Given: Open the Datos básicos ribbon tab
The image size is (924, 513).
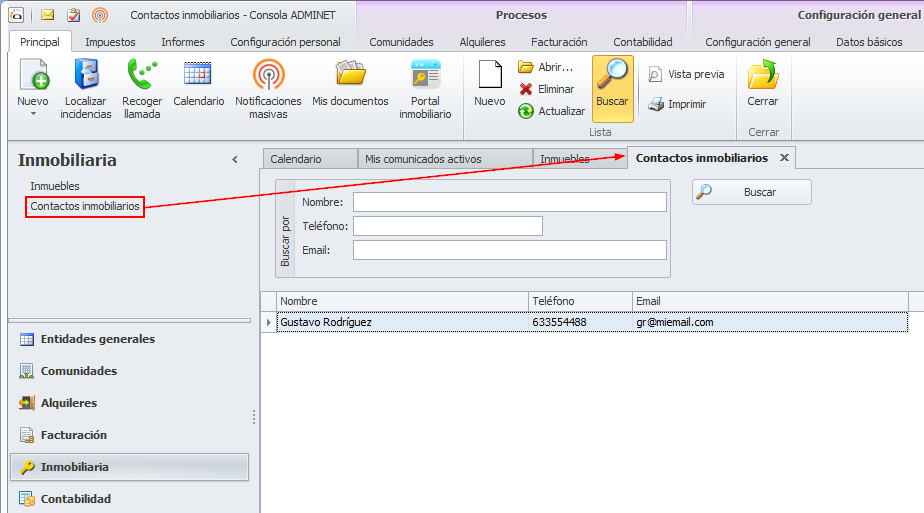Looking at the screenshot, I should point(869,42).
